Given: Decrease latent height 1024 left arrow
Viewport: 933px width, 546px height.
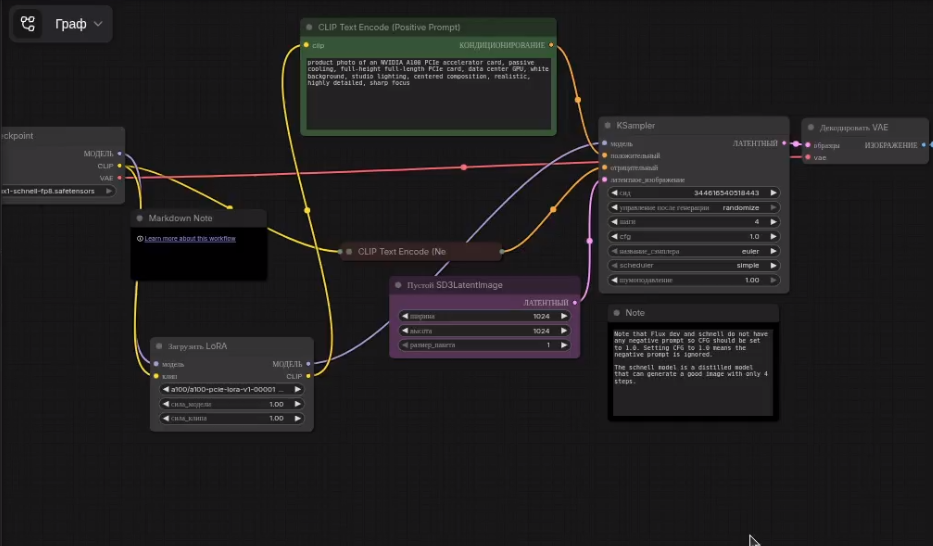Looking at the screenshot, I should click(x=405, y=331).
